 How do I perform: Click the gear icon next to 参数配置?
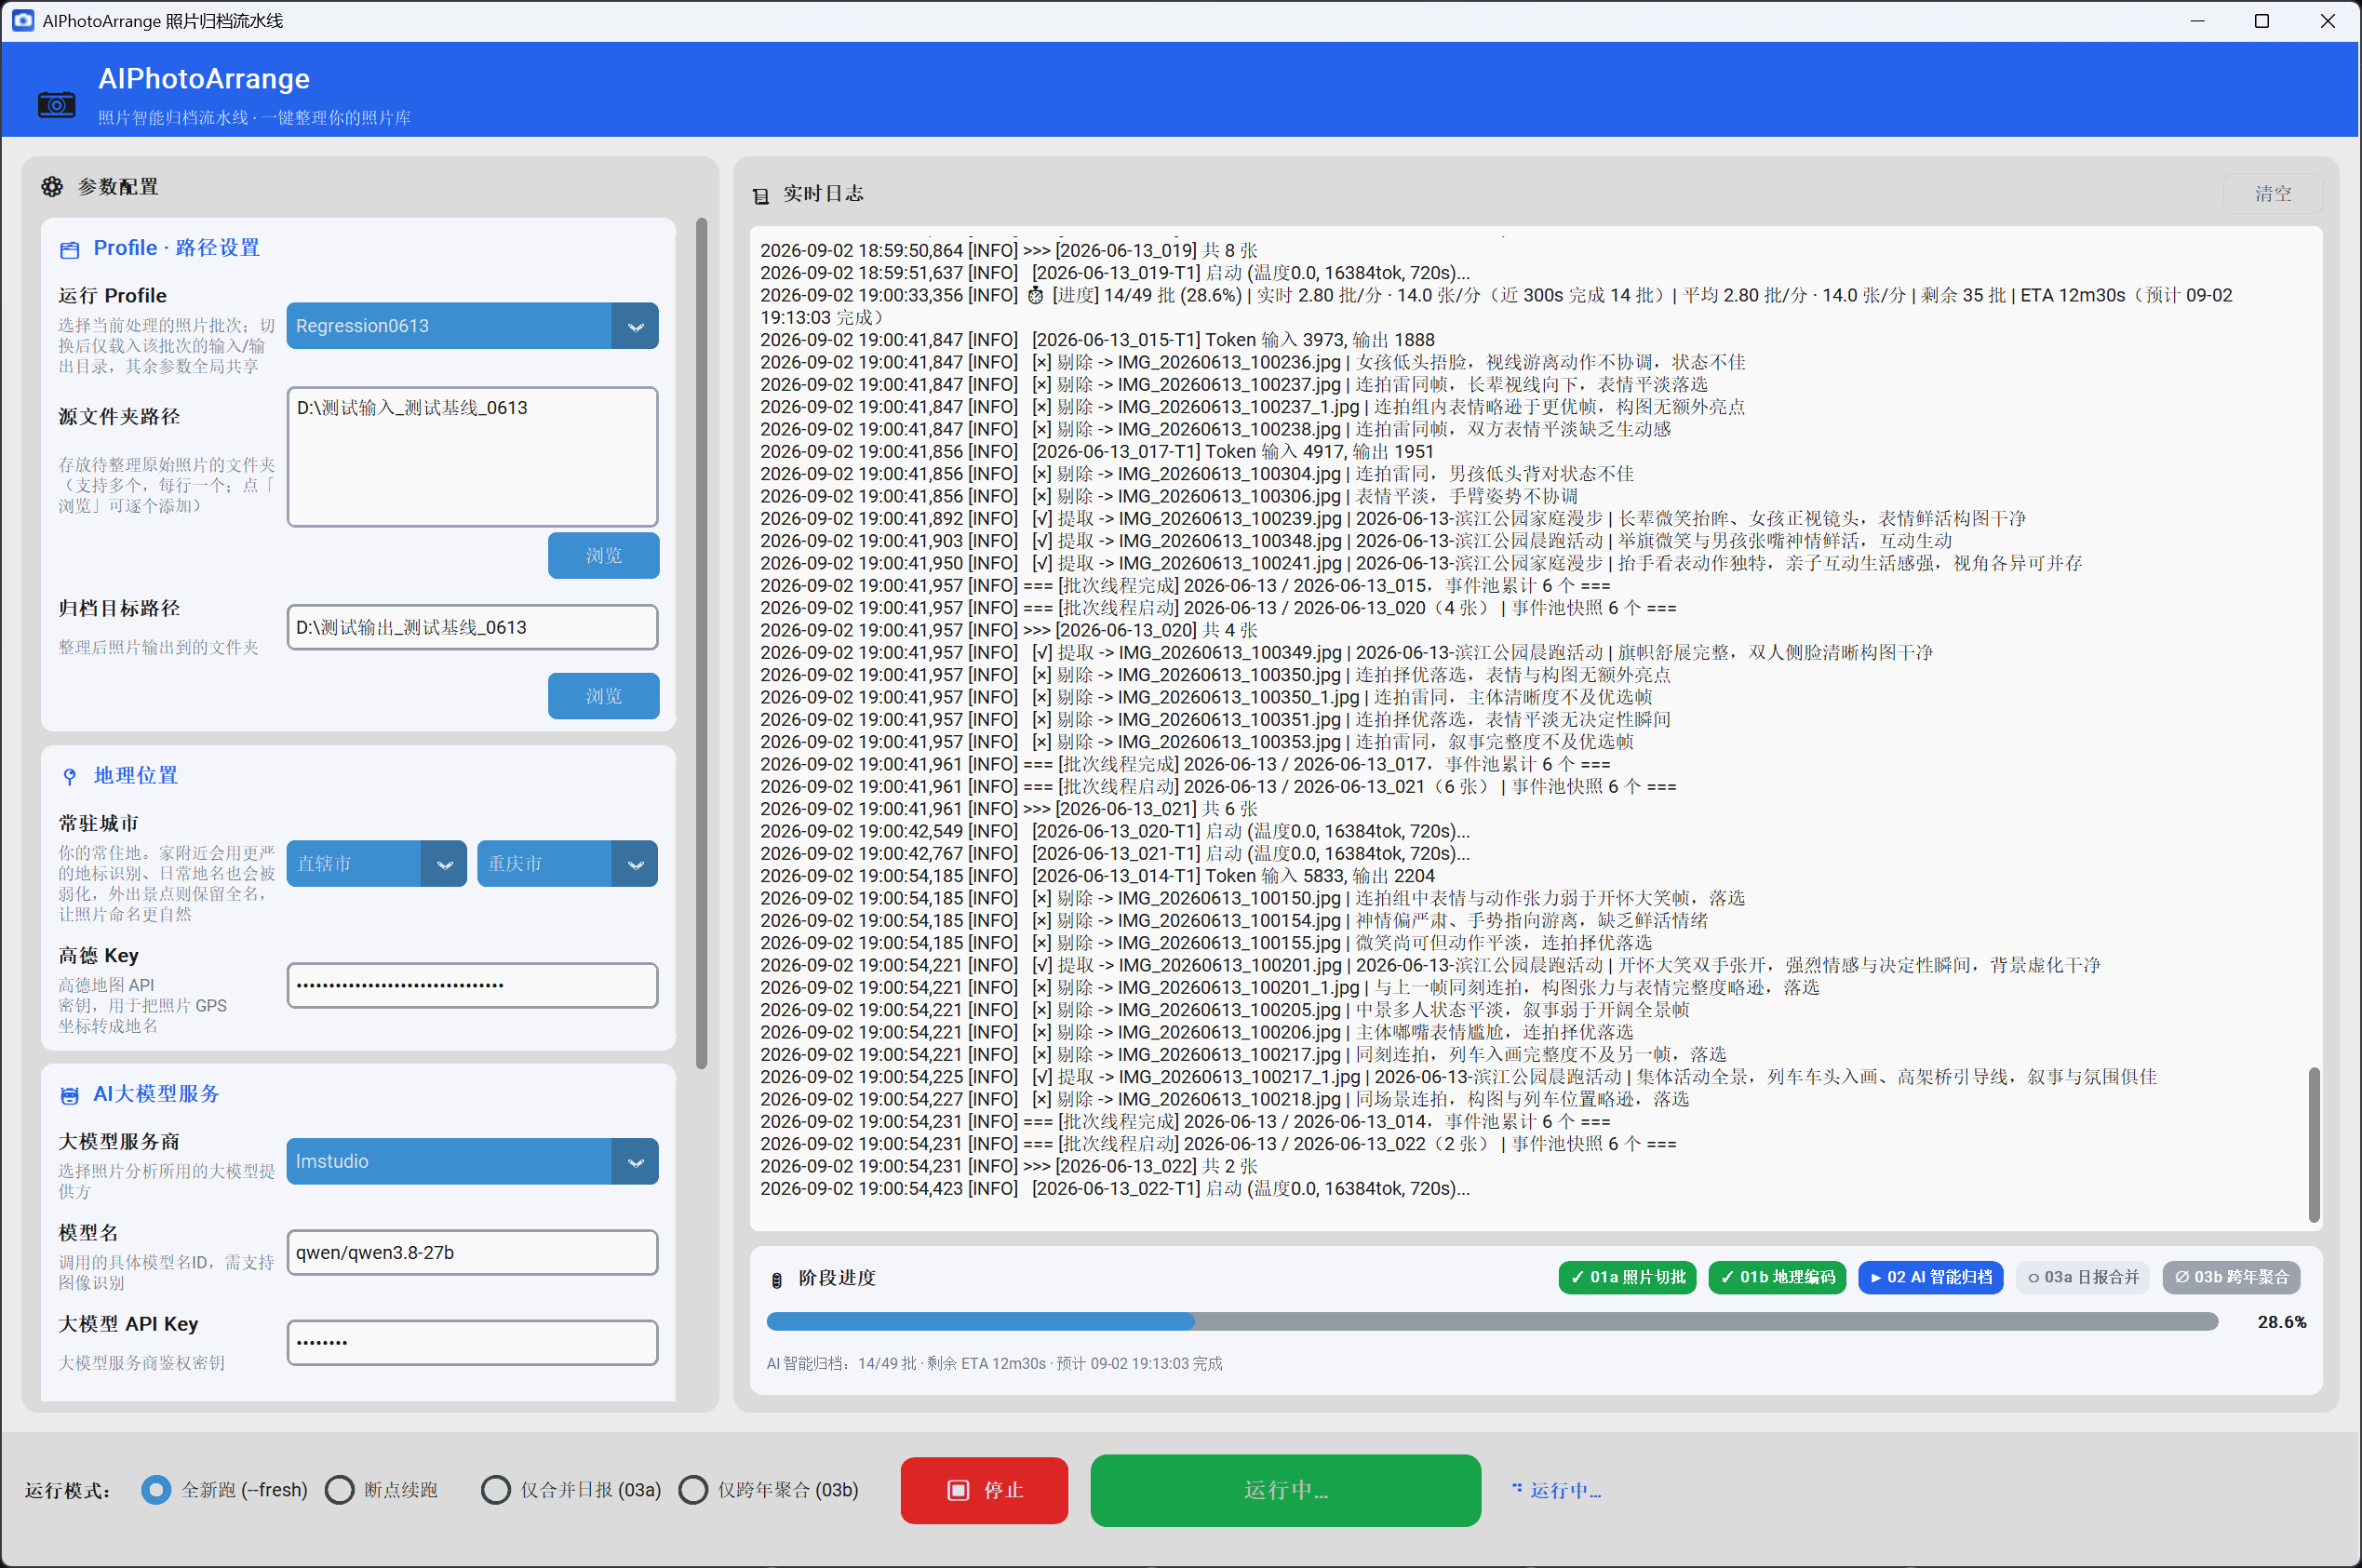[x=52, y=187]
